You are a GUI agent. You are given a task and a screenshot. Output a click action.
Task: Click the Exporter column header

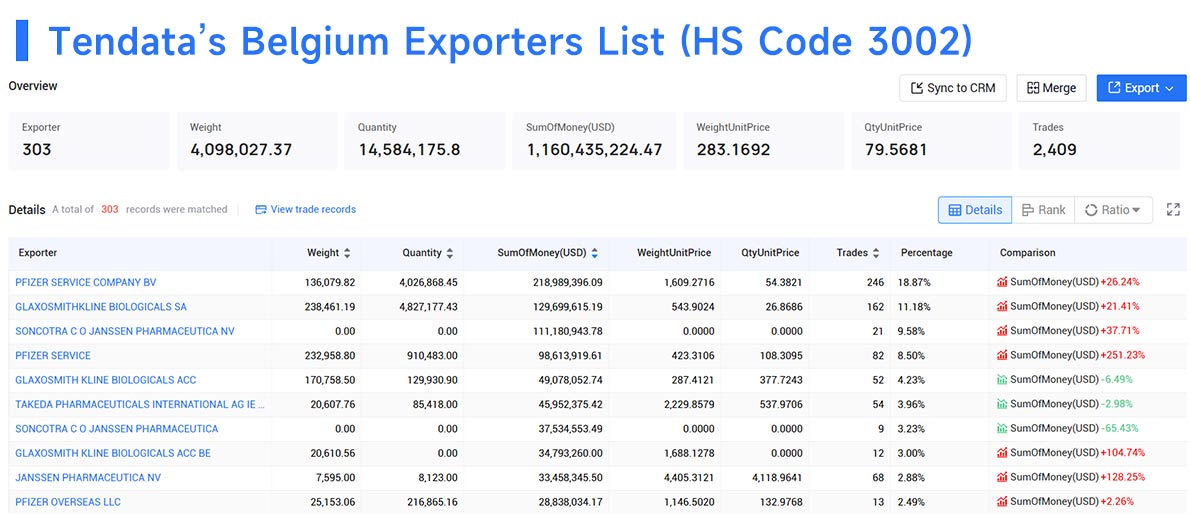(x=36, y=253)
